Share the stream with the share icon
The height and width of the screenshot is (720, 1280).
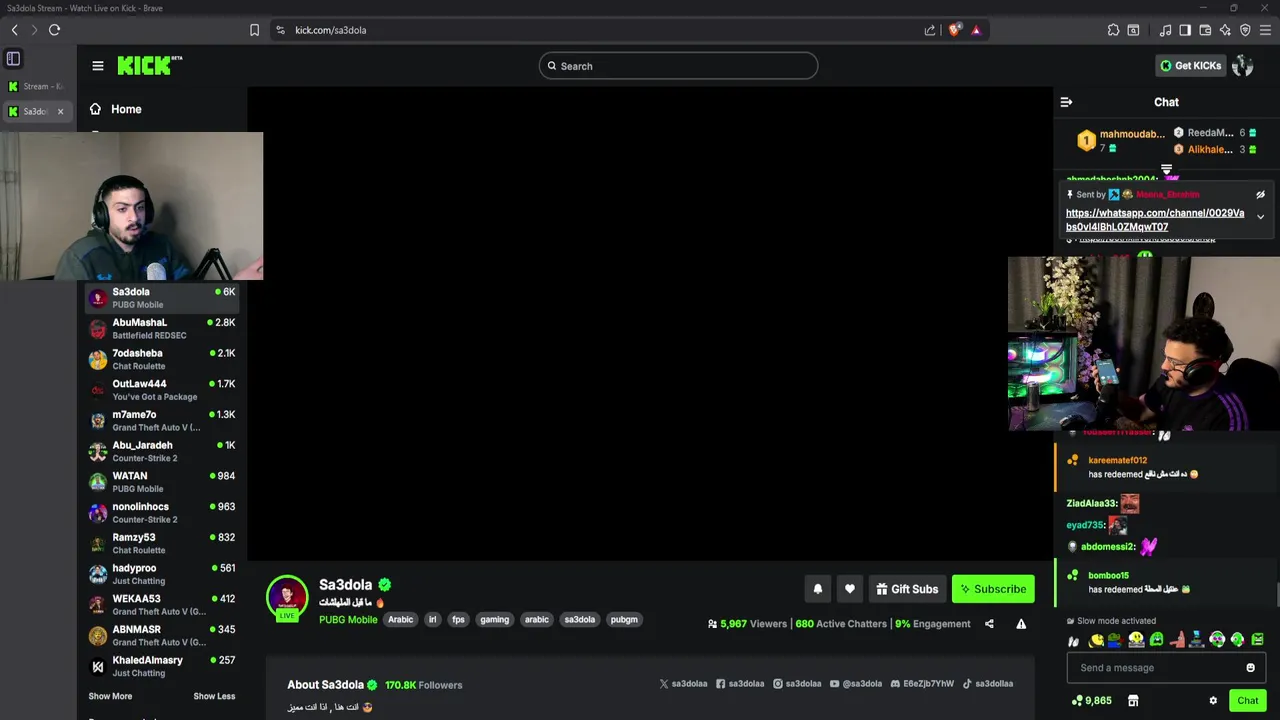(989, 624)
